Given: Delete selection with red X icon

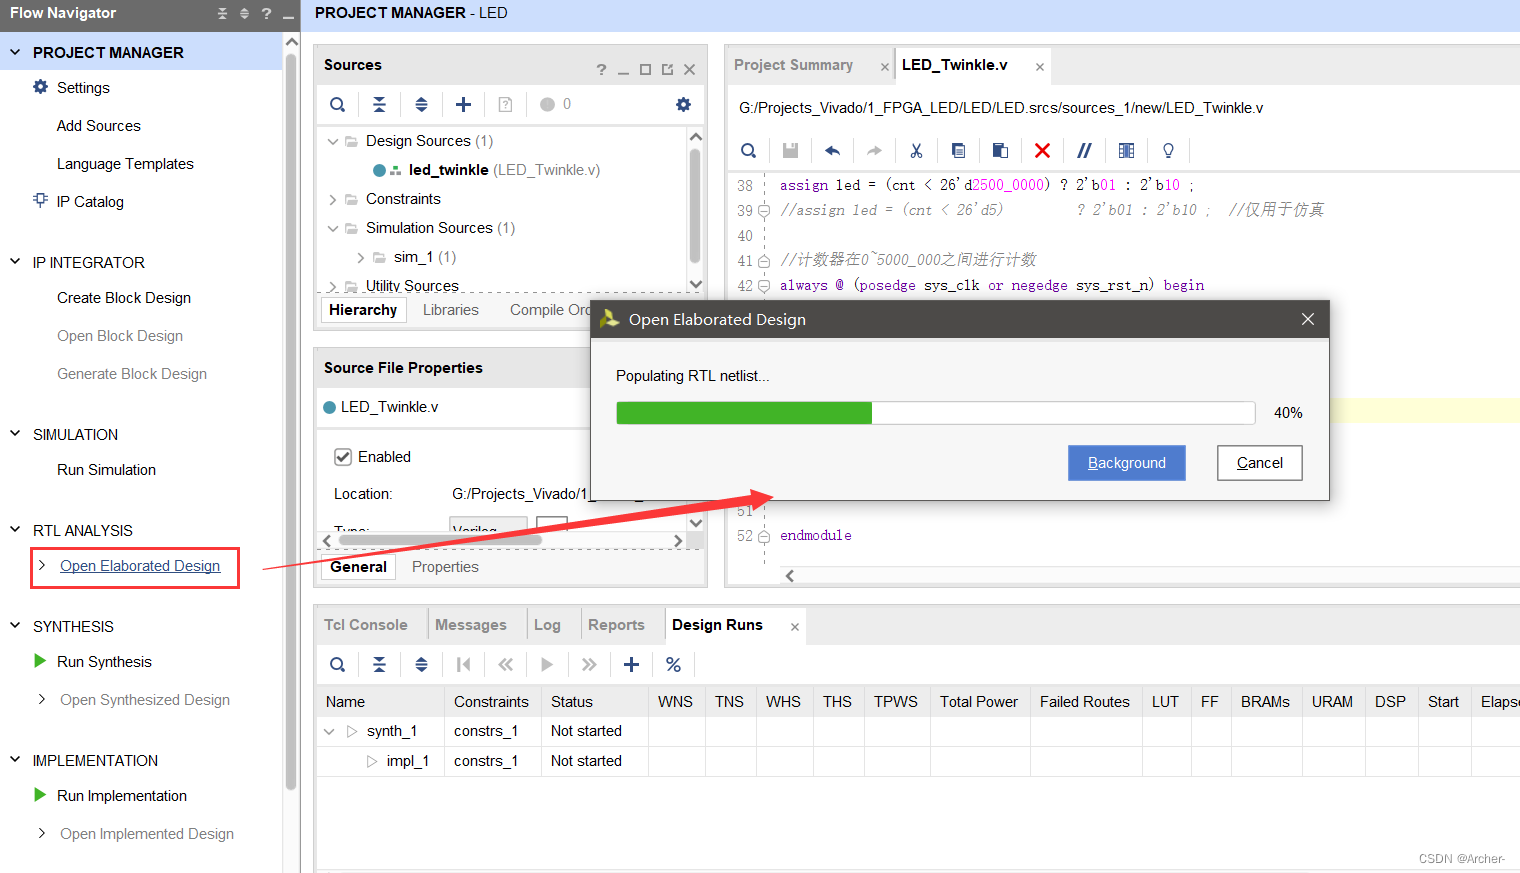Looking at the screenshot, I should pyautogui.click(x=1042, y=150).
